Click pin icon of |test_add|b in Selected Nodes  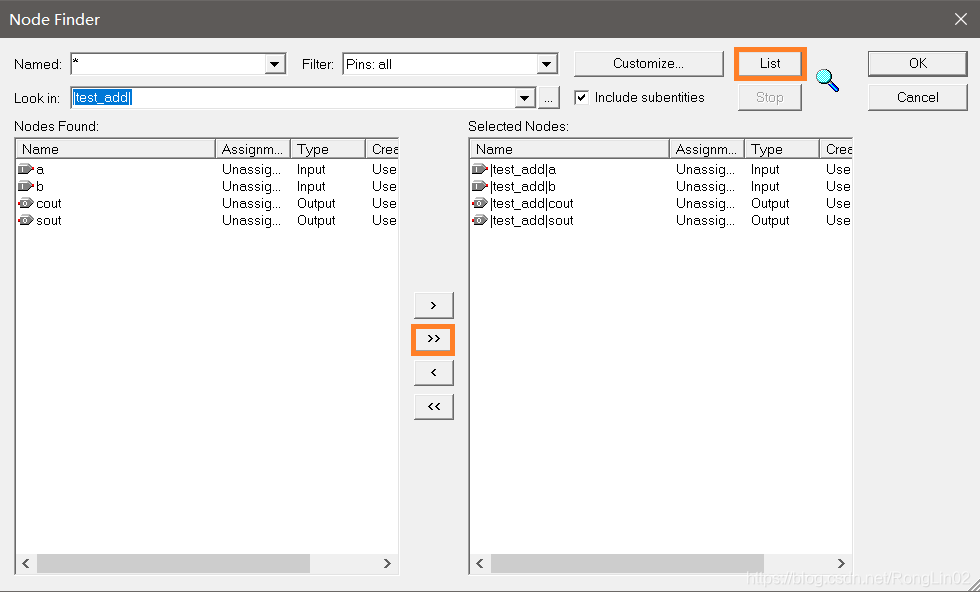[x=479, y=186]
